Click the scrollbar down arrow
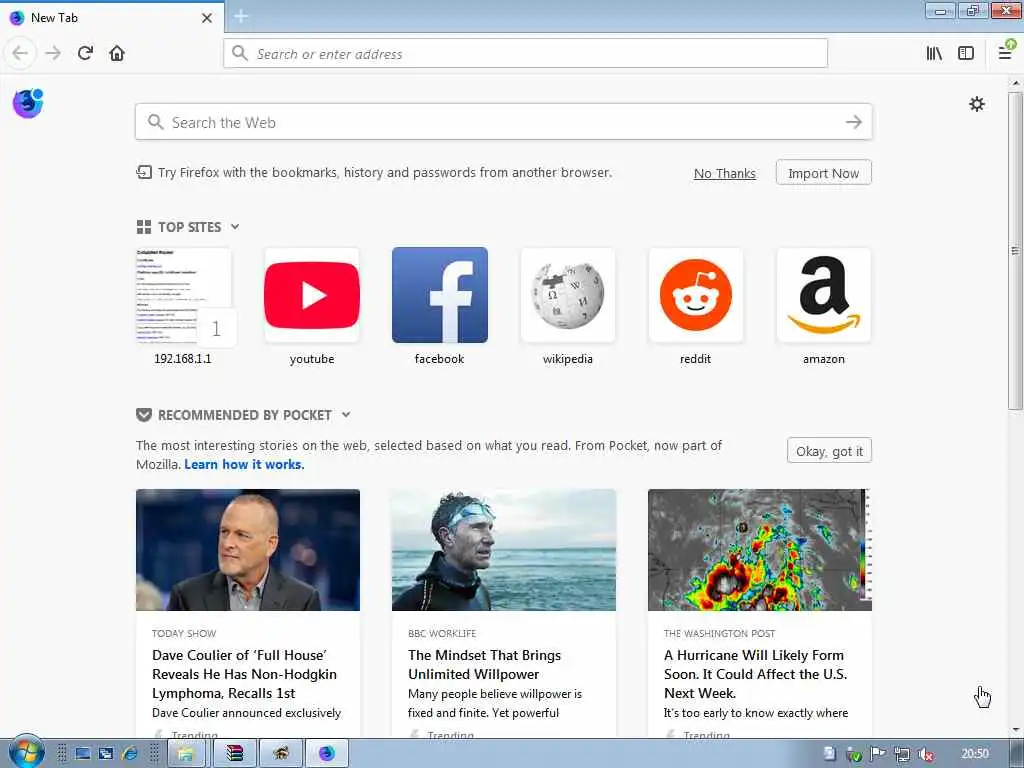The image size is (1024, 768). pyautogui.click(x=1015, y=730)
